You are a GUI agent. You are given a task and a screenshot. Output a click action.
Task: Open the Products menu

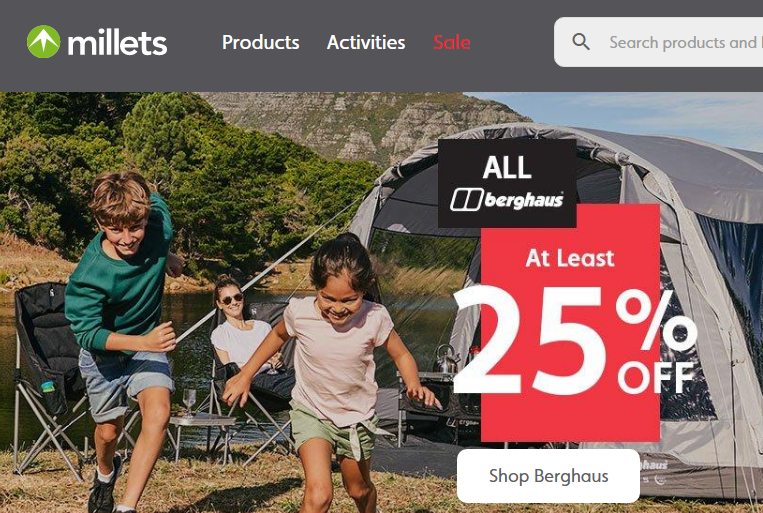click(260, 42)
